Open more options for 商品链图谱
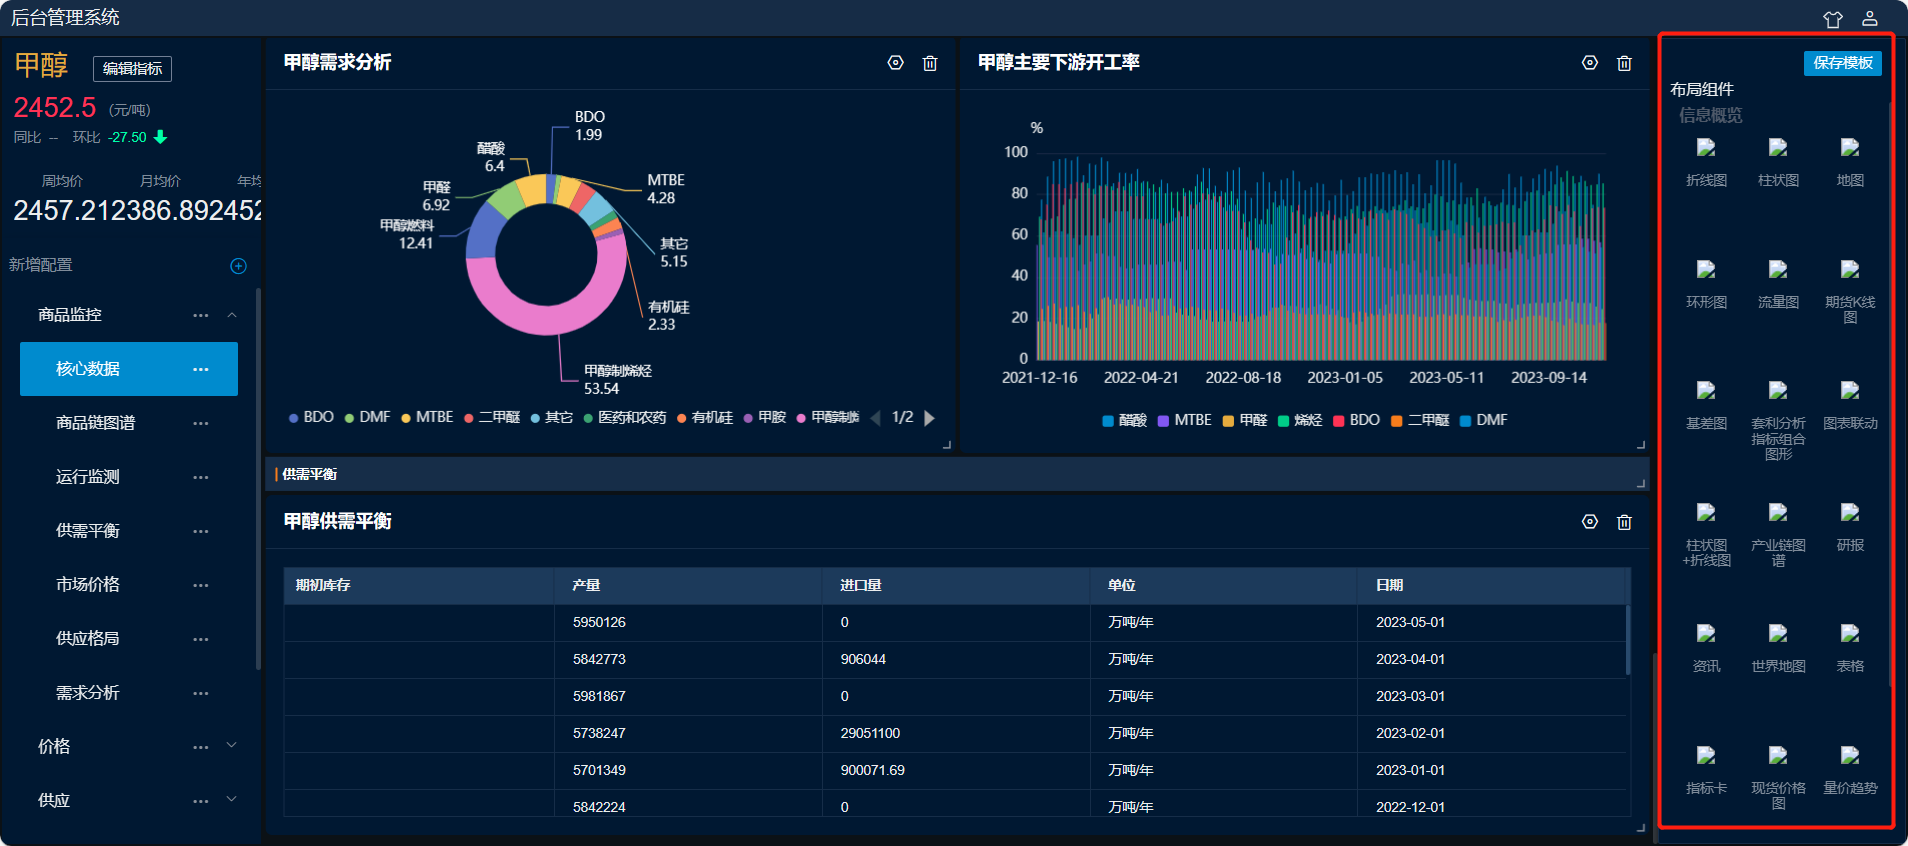The width and height of the screenshot is (1908, 846). 201,423
